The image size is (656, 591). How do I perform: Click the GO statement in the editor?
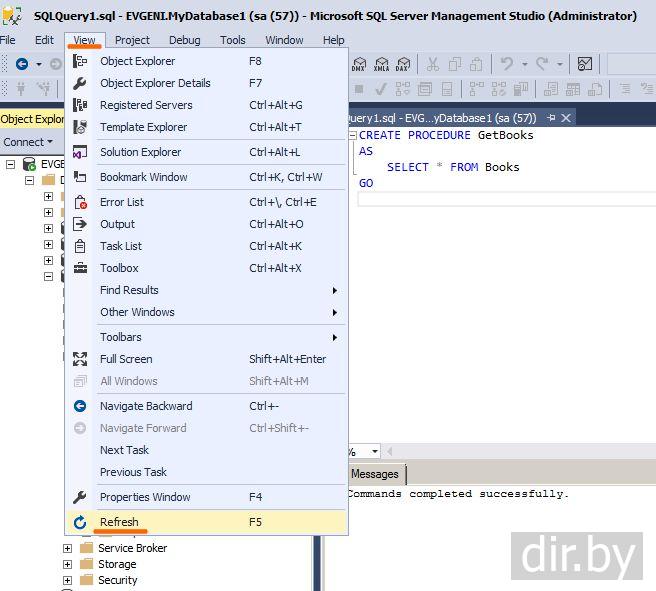pyautogui.click(x=366, y=183)
